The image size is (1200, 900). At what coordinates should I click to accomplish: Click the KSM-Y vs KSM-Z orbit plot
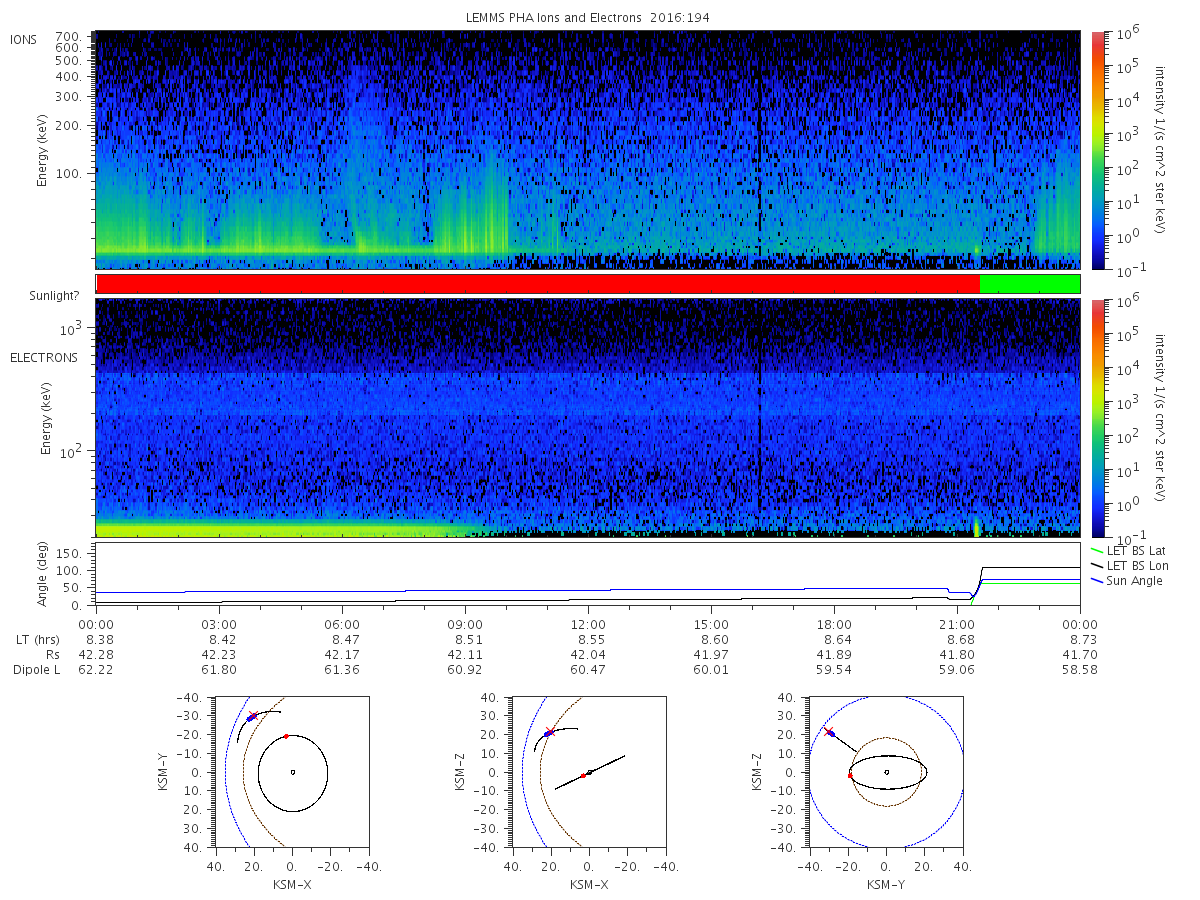[x=886, y=772]
